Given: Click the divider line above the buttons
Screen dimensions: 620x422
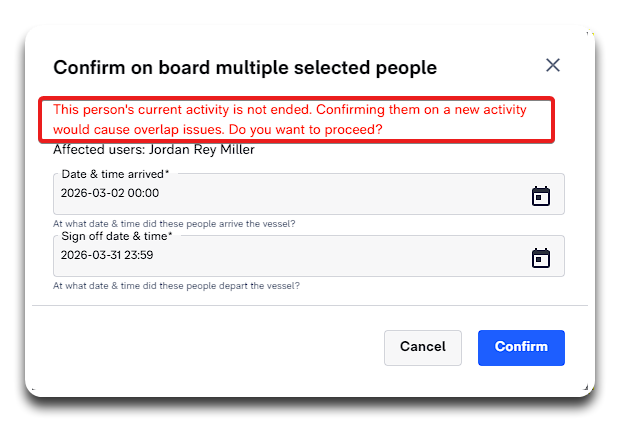Looking at the screenshot, I should tap(310, 305).
